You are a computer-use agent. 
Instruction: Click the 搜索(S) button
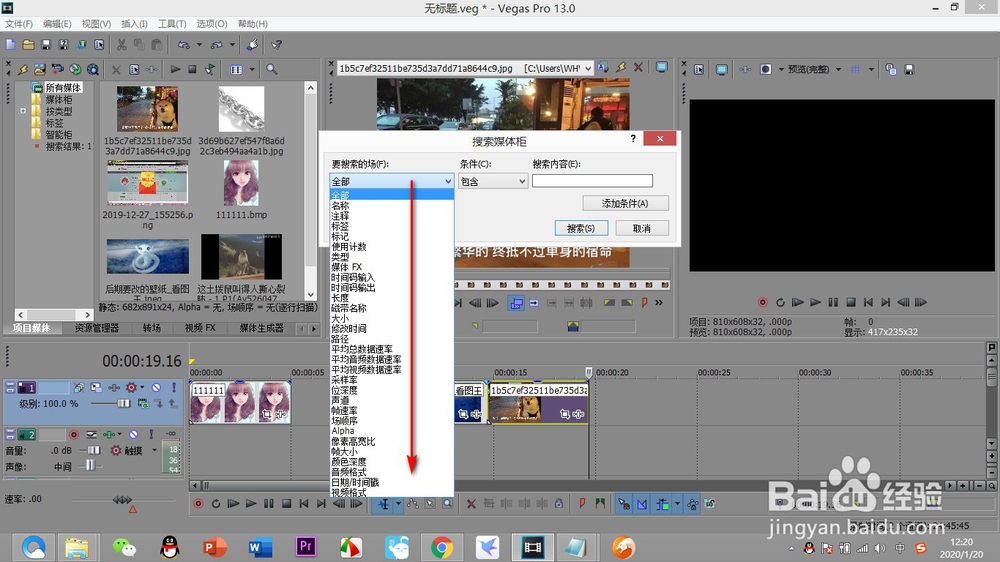pyautogui.click(x=581, y=228)
